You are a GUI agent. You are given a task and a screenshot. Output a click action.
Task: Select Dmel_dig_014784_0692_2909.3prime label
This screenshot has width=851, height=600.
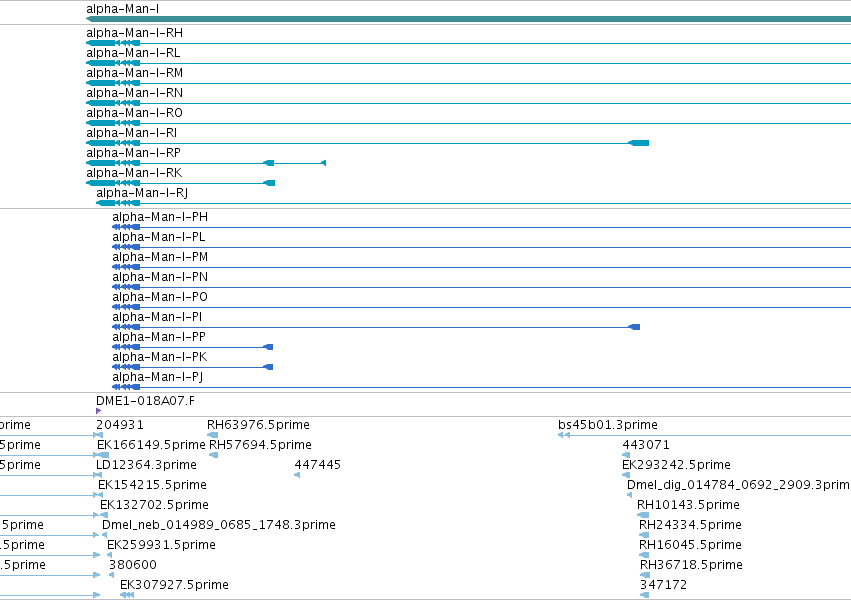click(x=739, y=486)
